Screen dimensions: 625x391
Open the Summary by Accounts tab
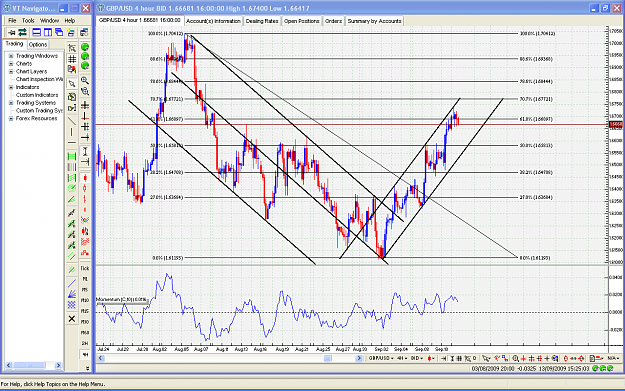click(374, 21)
